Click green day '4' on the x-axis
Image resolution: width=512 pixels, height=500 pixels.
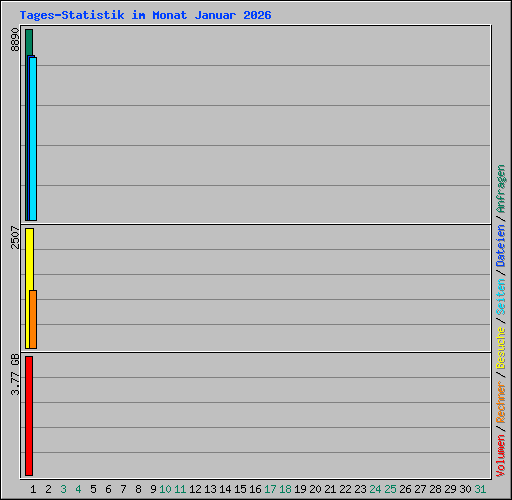pos(78,489)
